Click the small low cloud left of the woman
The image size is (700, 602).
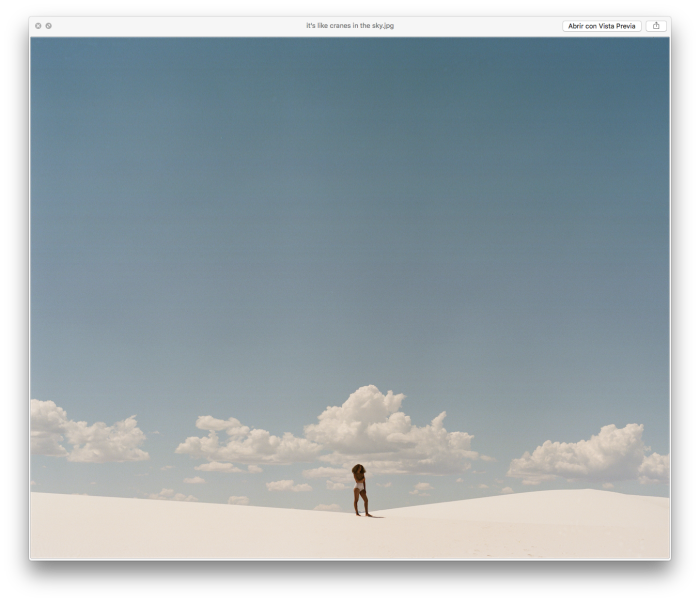click(x=288, y=486)
